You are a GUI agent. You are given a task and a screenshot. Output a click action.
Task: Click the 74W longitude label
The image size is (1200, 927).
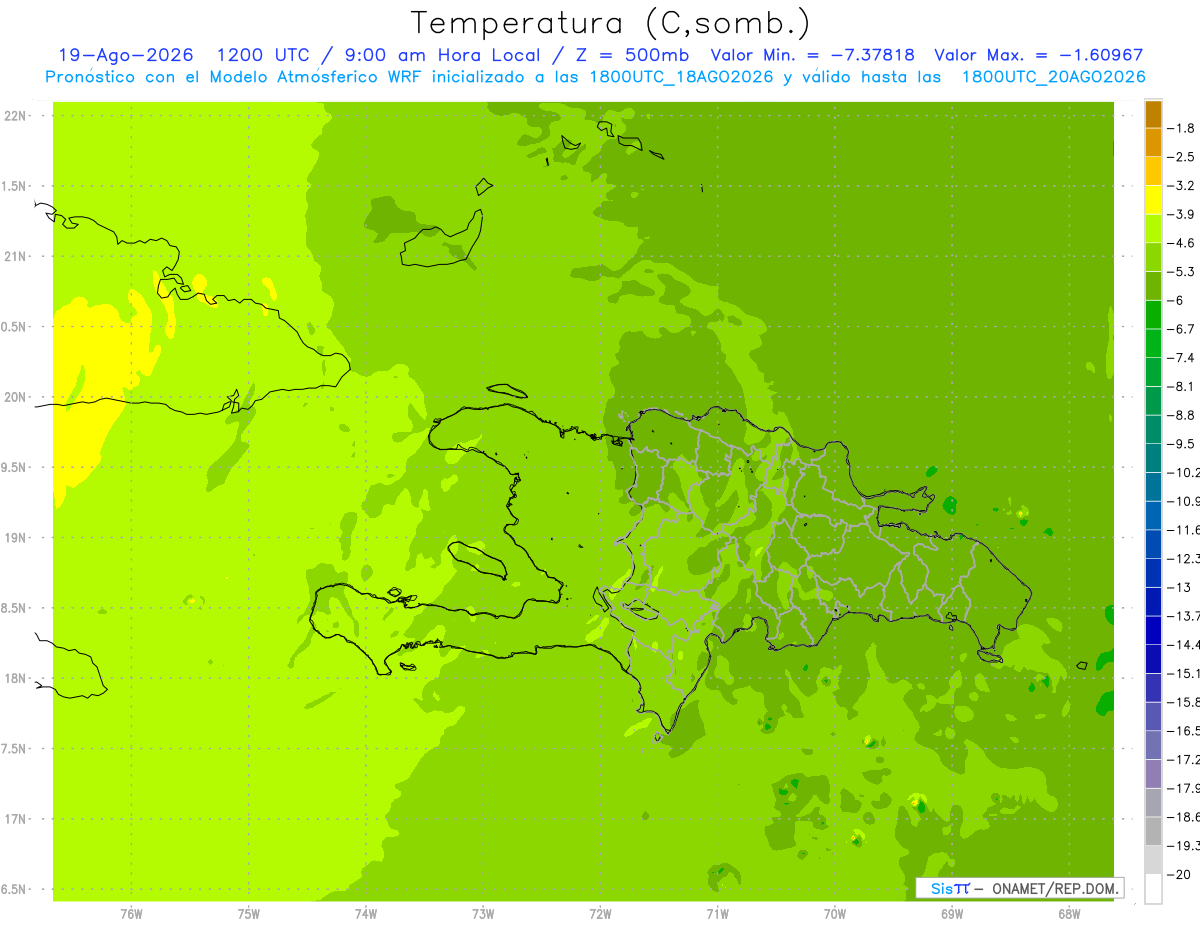click(365, 914)
